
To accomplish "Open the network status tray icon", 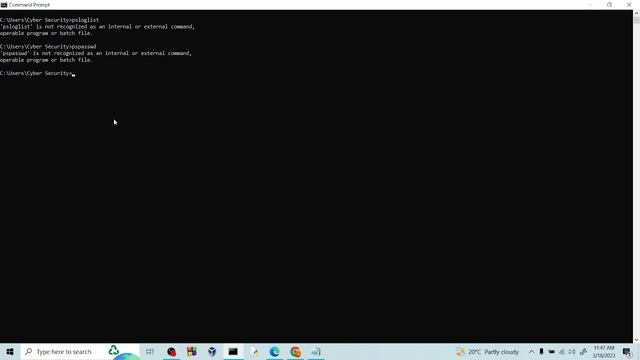I will pos(562,351).
